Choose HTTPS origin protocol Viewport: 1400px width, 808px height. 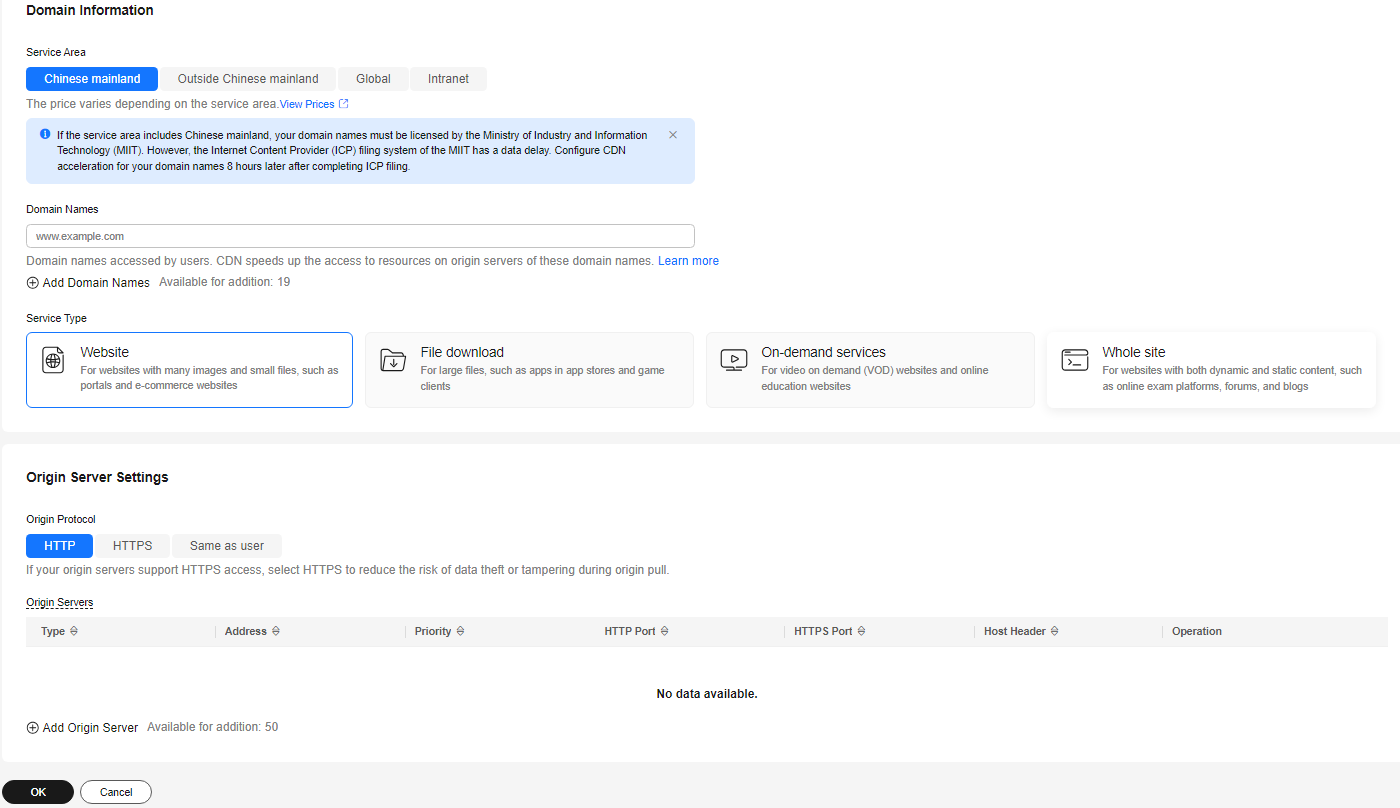pyautogui.click(x=133, y=546)
